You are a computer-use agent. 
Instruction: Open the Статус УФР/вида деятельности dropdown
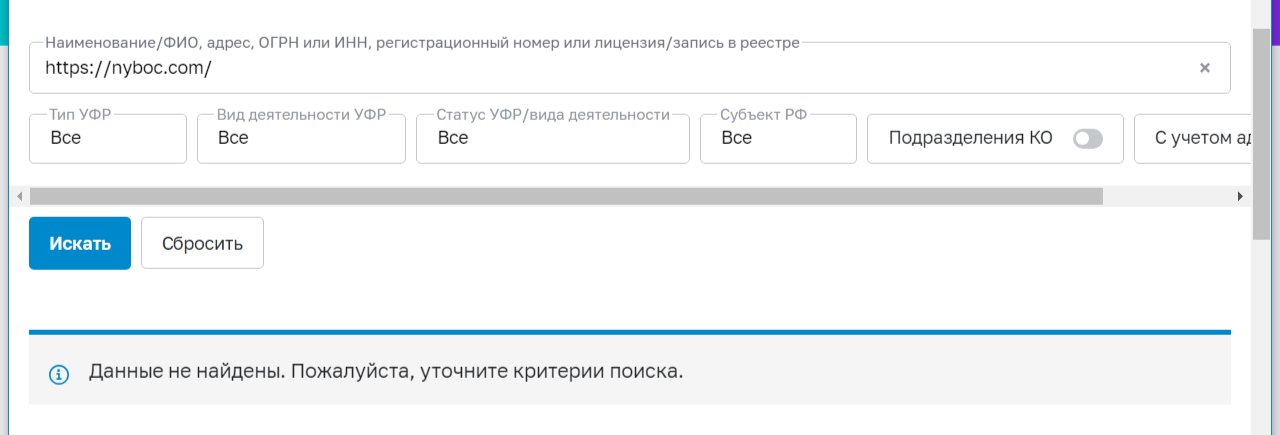552,139
